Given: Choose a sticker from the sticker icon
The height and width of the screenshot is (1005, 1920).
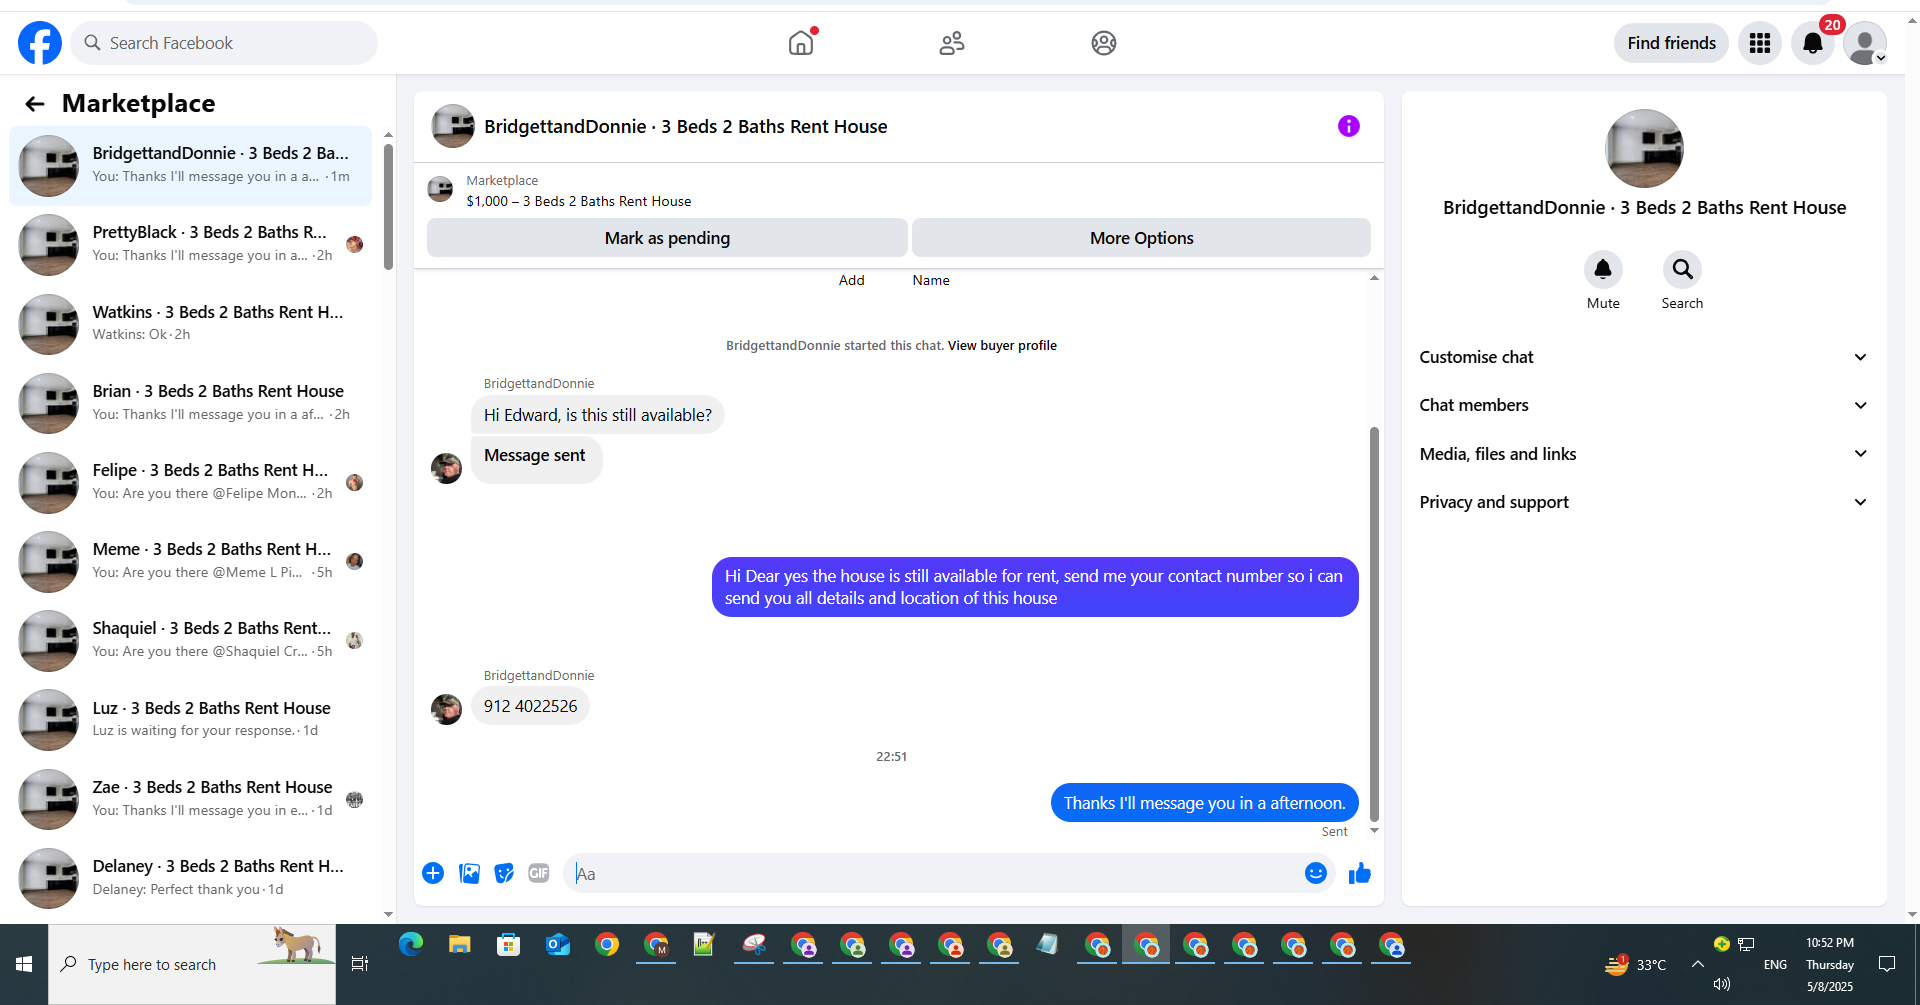Looking at the screenshot, I should [504, 873].
